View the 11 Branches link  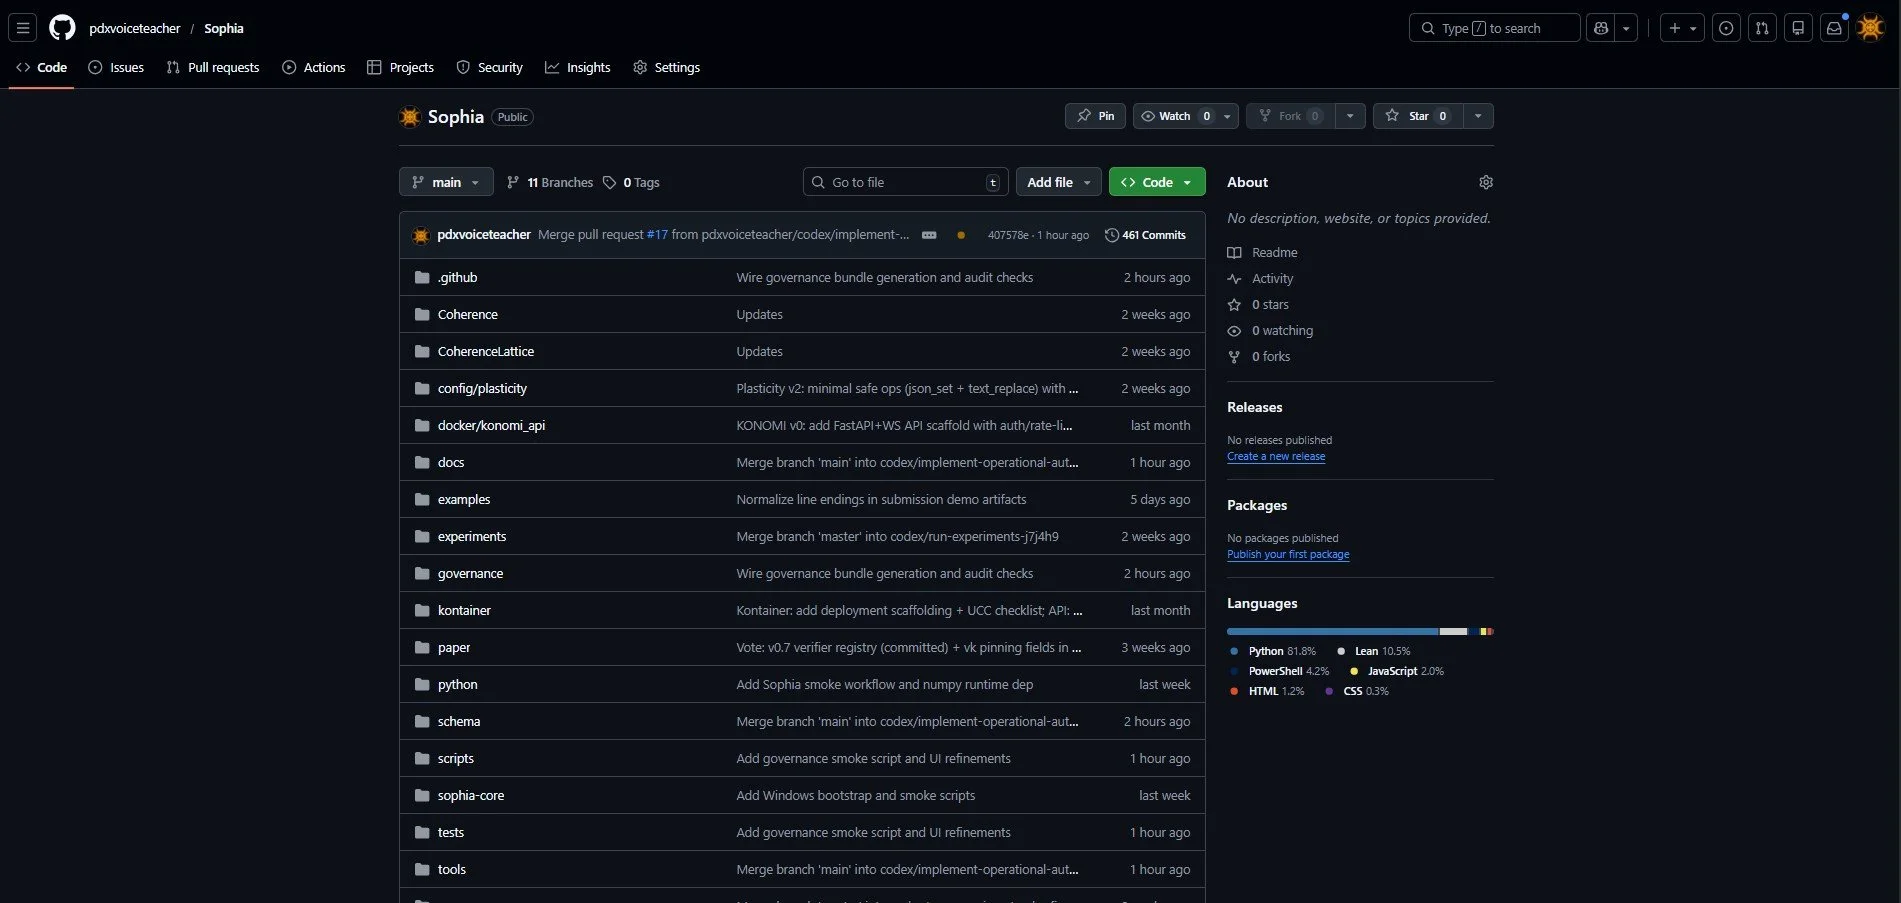[x=550, y=182]
